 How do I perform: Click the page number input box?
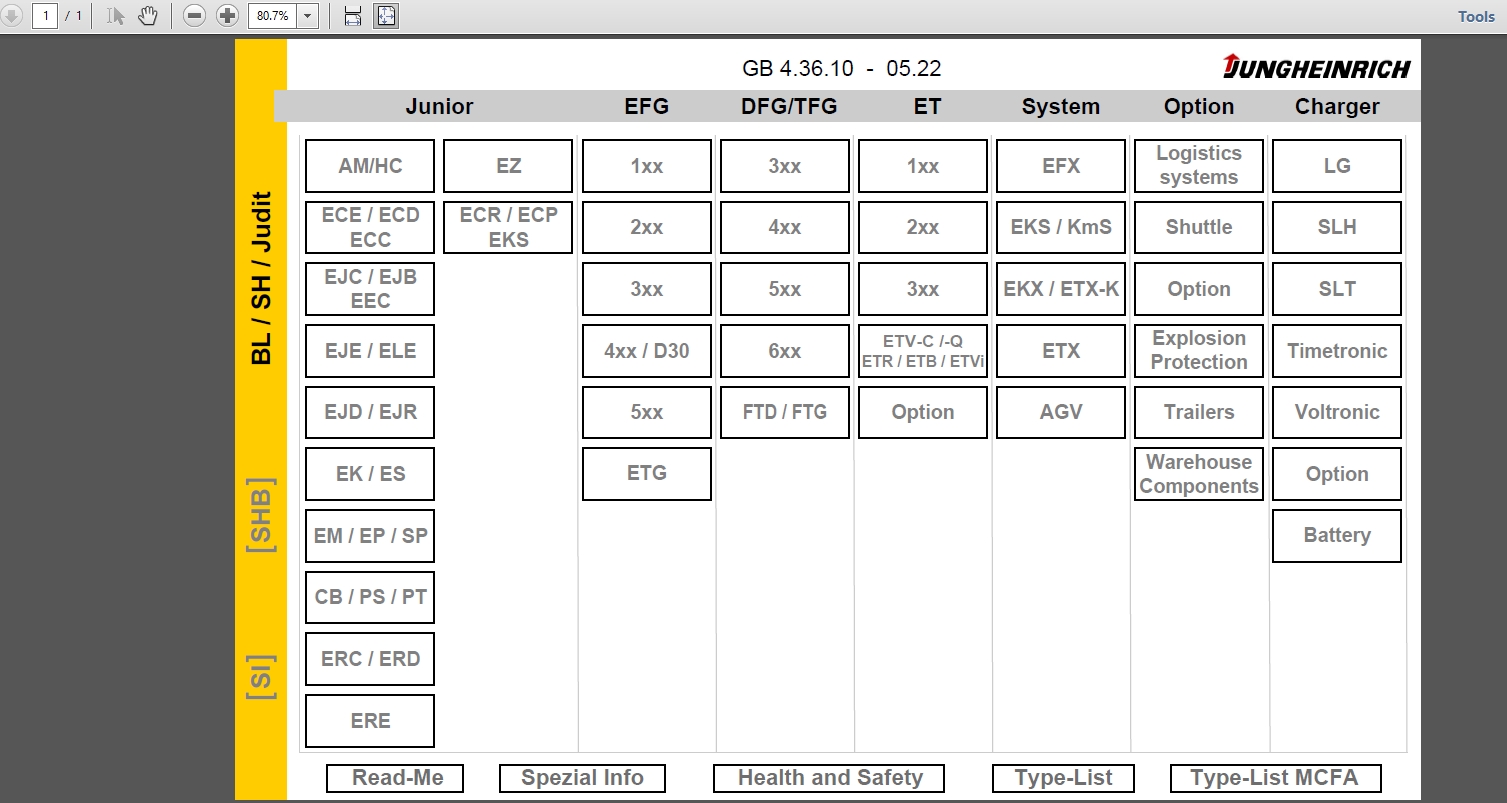(x=45, y=16)
